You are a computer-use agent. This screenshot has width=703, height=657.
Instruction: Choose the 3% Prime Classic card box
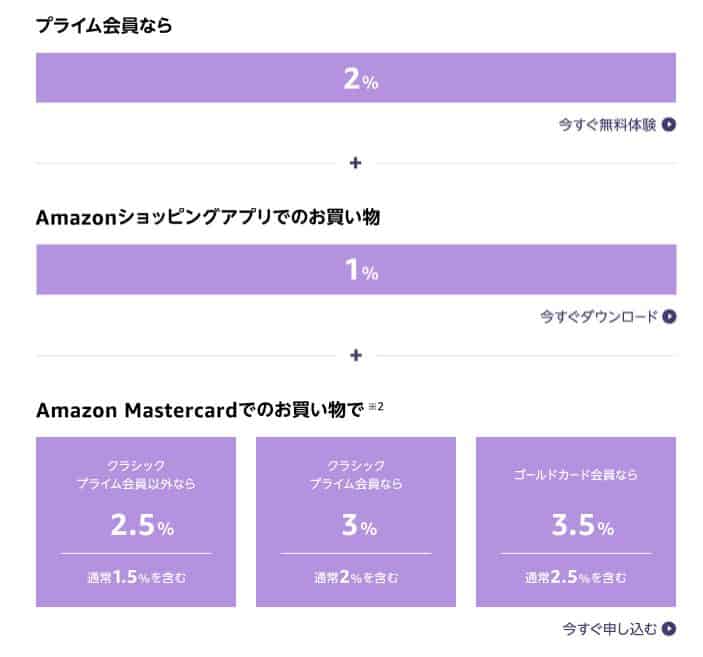coord(356,522)
